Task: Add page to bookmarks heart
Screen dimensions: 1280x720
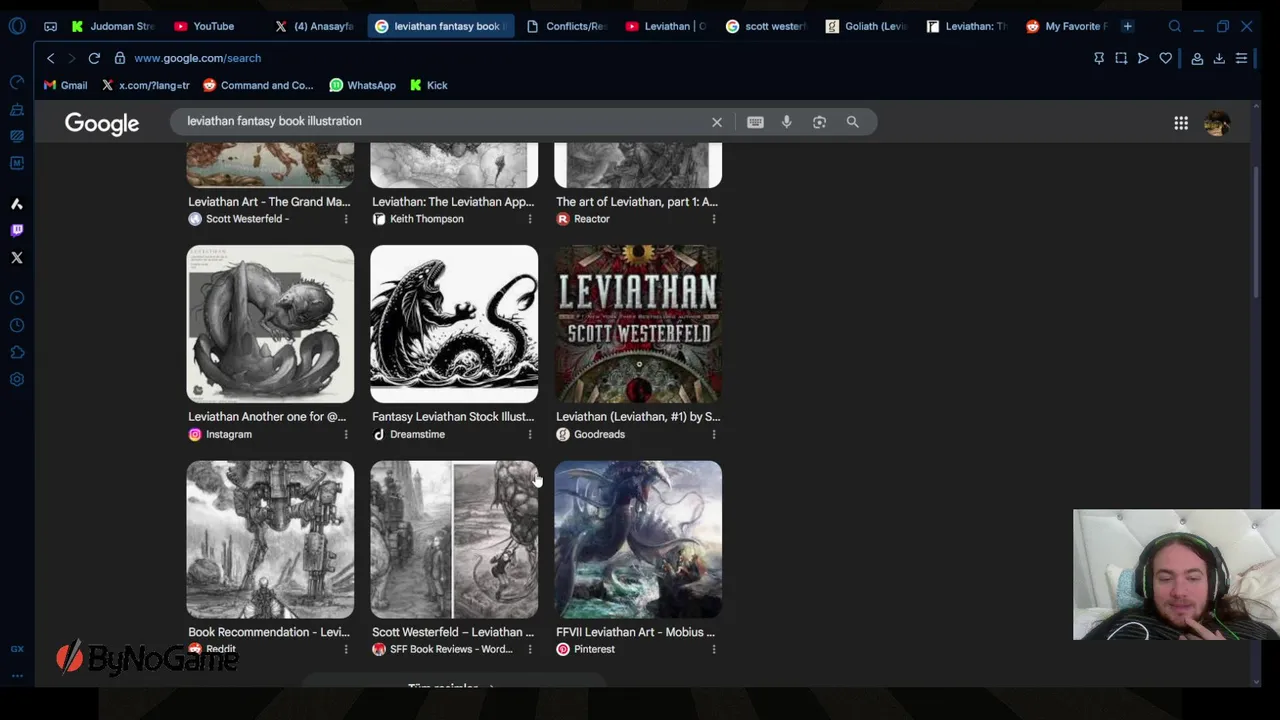Action: (1166, 58)
